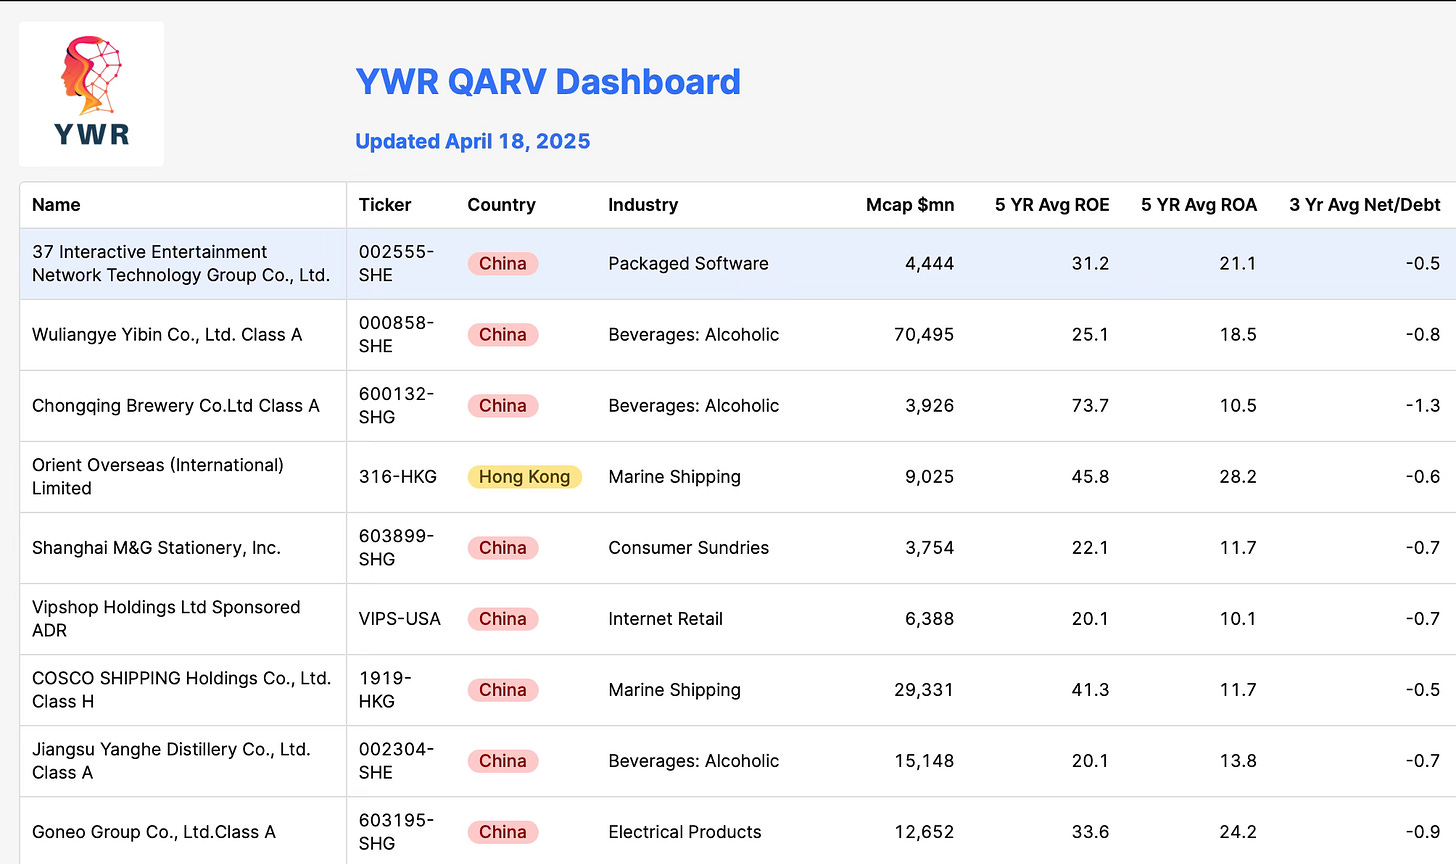Screen dimensions: 1456x864
Task: Click Consumer Sundries industry cell
Action: tap(688, 548)
